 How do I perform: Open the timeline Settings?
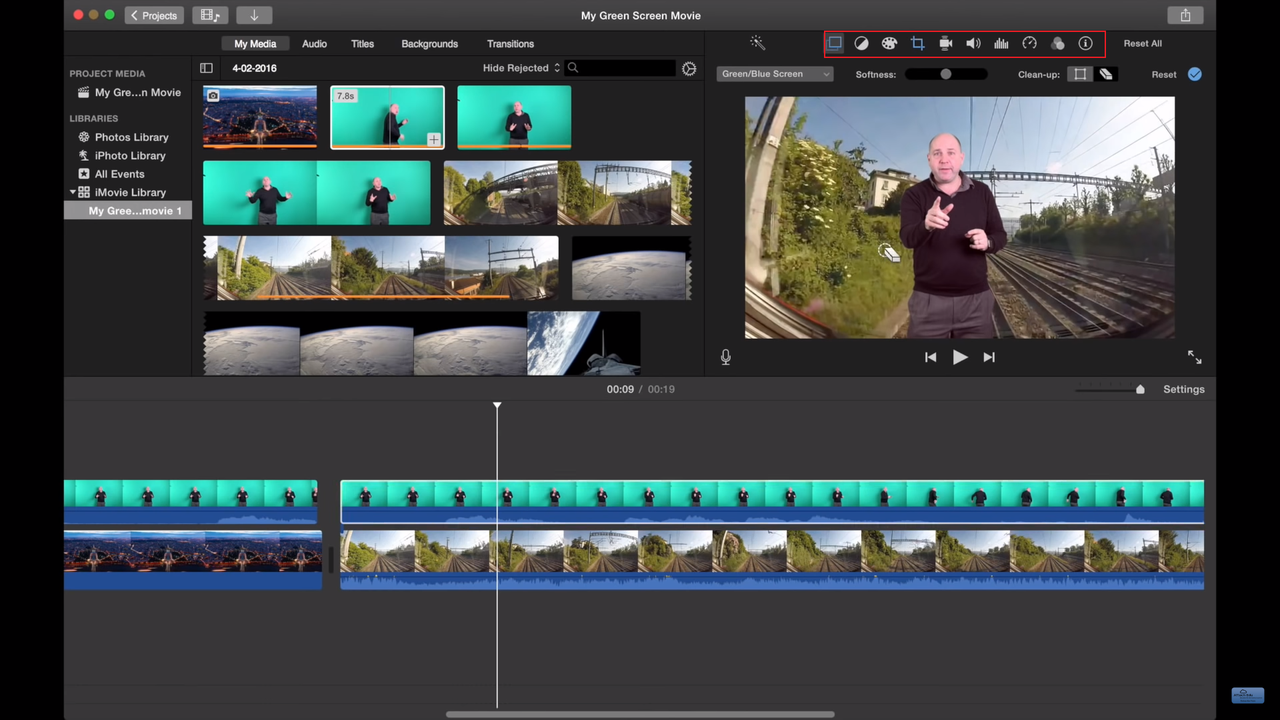click(x=1184, y=389)
